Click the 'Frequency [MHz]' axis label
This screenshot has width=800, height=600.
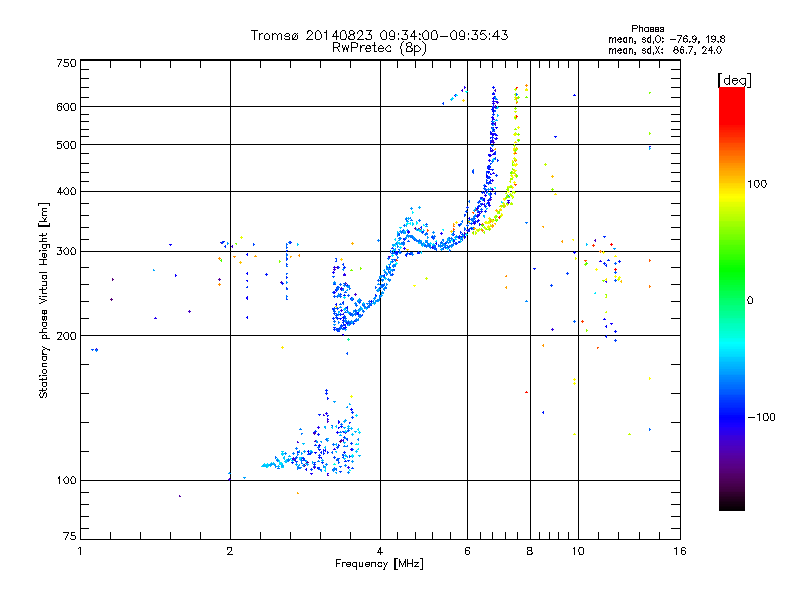tap(379, 564)
